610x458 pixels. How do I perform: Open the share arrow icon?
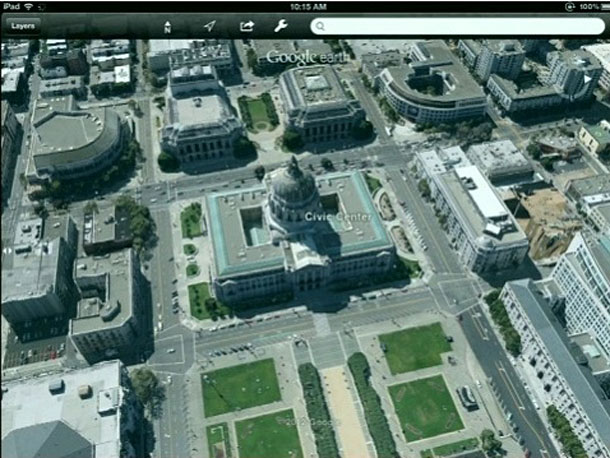pyautogui.click(x=246, y=26)
